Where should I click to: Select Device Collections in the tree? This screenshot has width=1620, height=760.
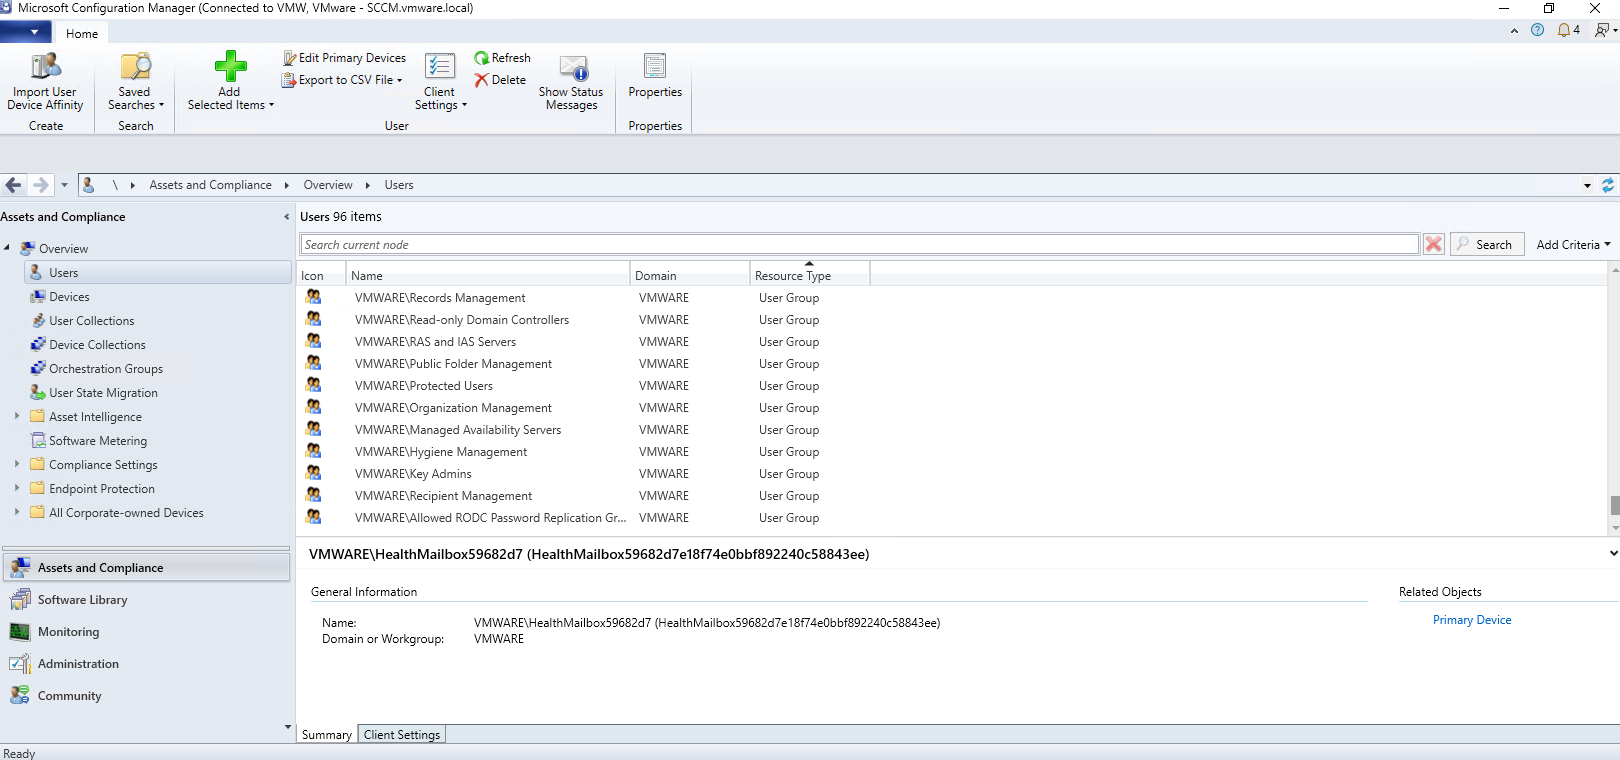coord(97,345)
